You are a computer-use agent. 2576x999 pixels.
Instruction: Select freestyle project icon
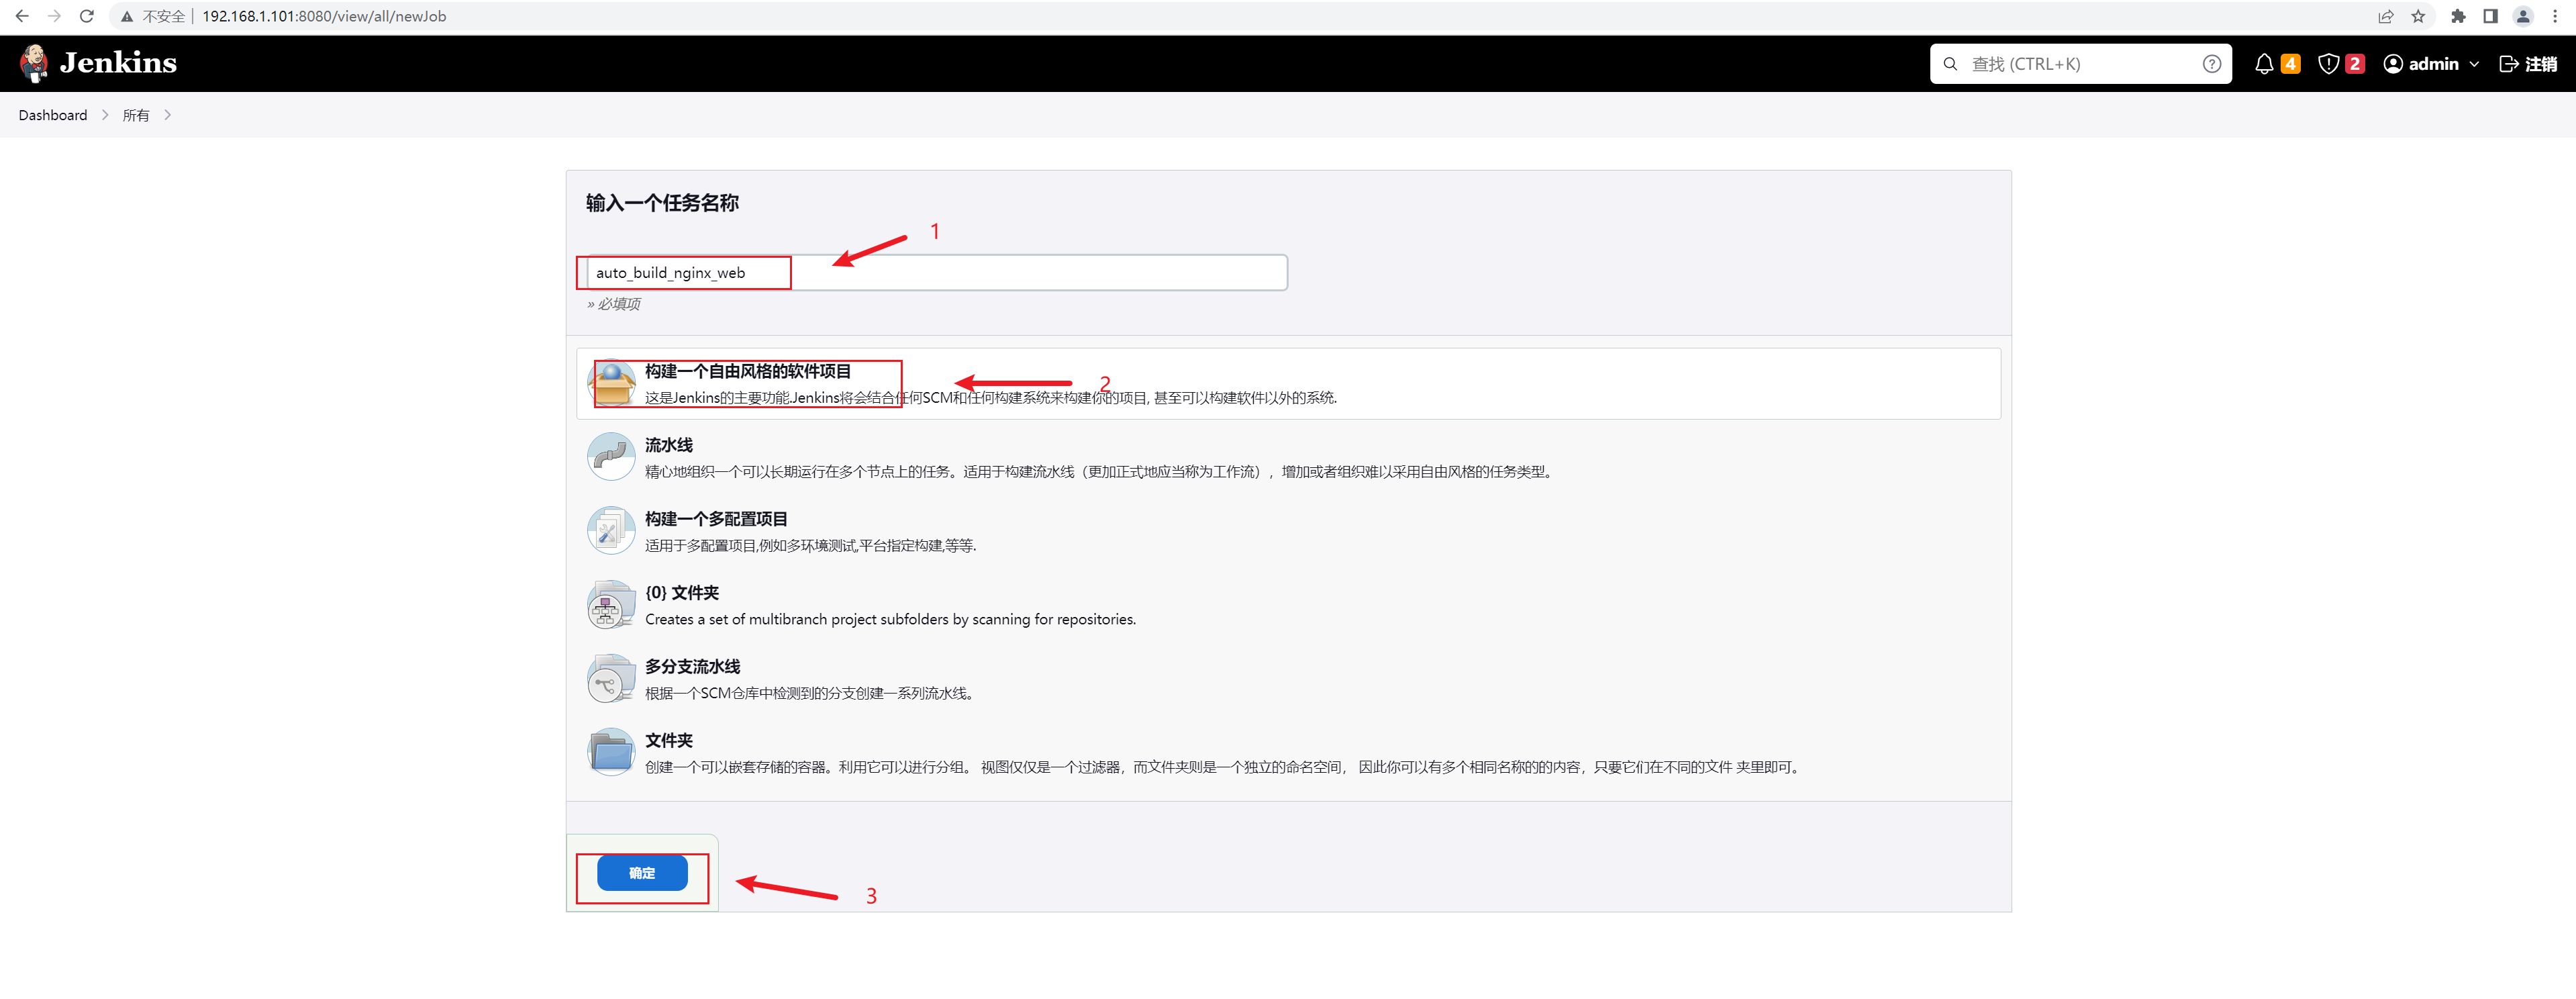tap(611, 384)
